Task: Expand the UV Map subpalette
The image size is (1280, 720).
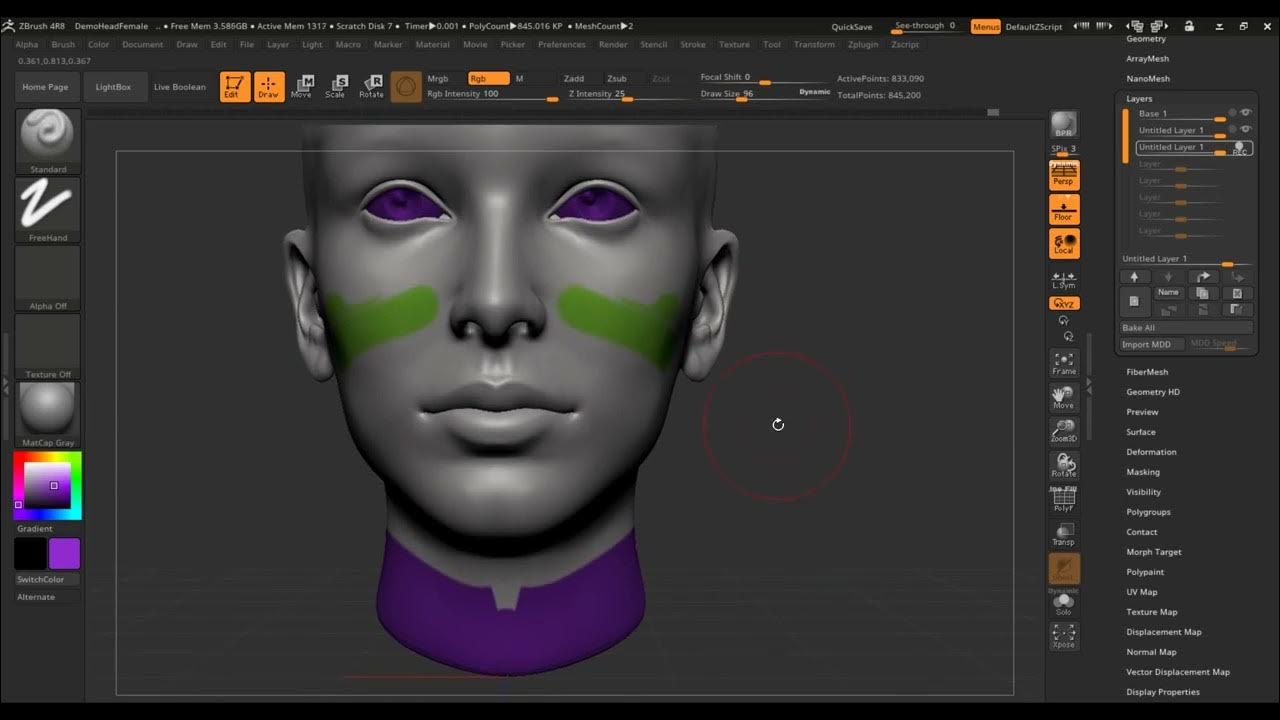Action: pos(1142,592)
